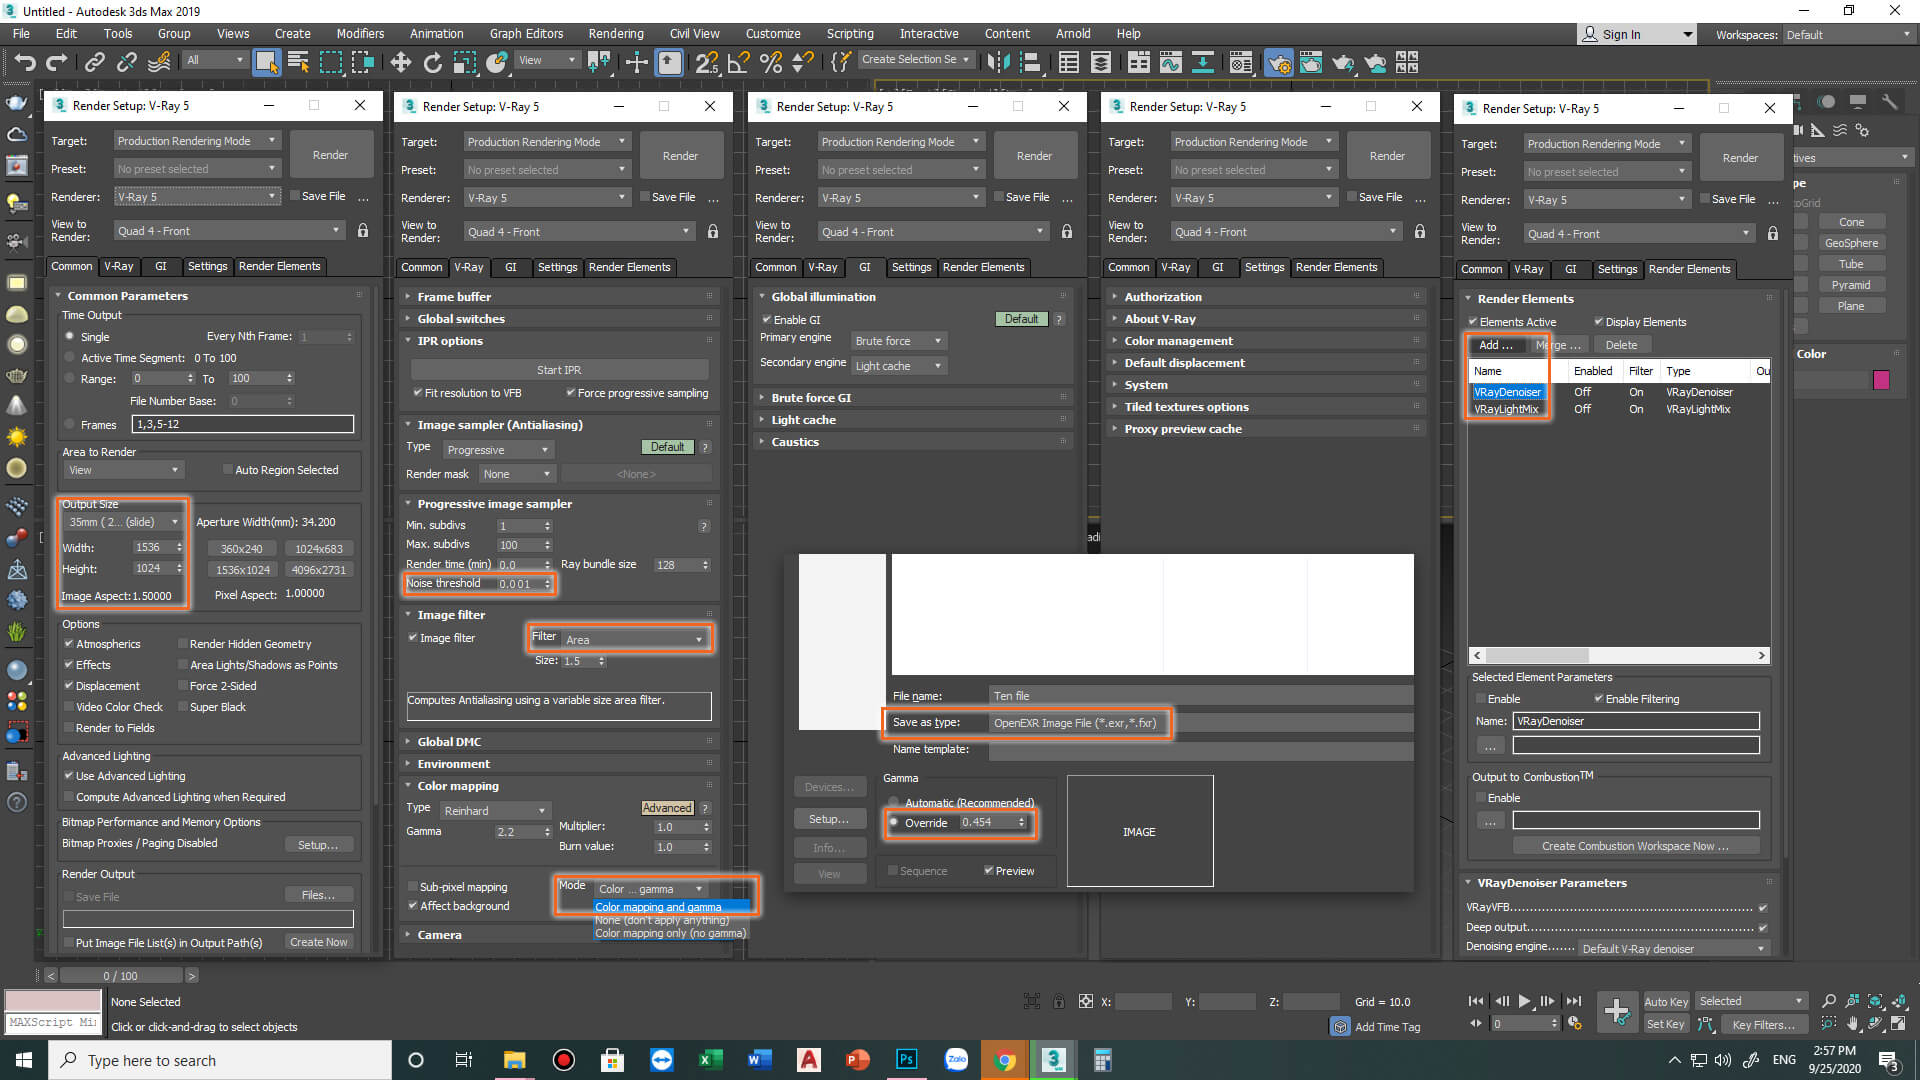Image resolution: width=1920 pixels, height=1080 pixels.
Task: Toggle Window/Crossing selection mode
Action: tap(362, 62)
